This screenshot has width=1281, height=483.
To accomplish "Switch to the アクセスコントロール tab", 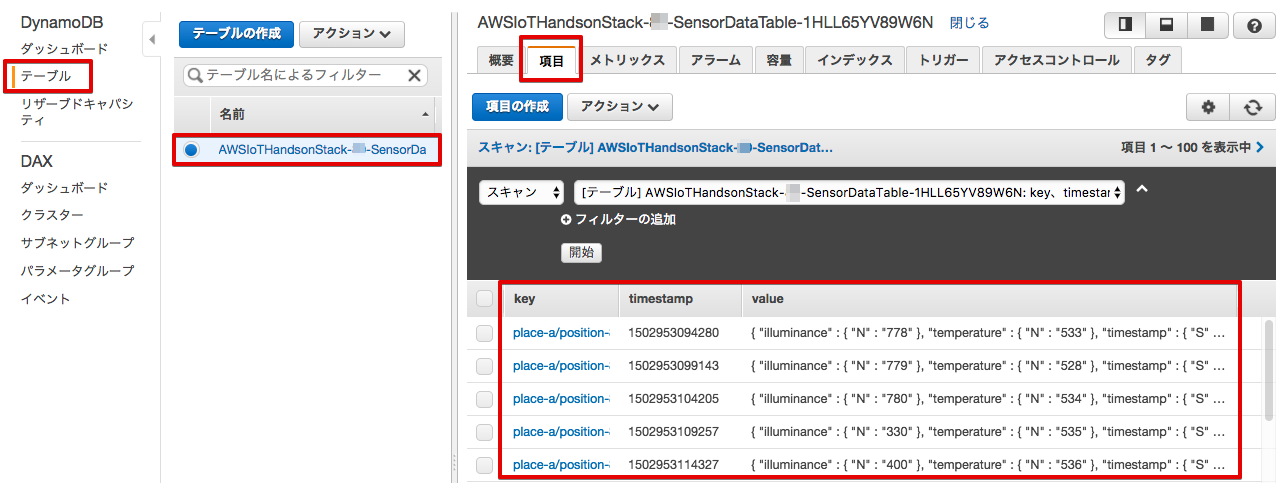I will coord(1056,60).
